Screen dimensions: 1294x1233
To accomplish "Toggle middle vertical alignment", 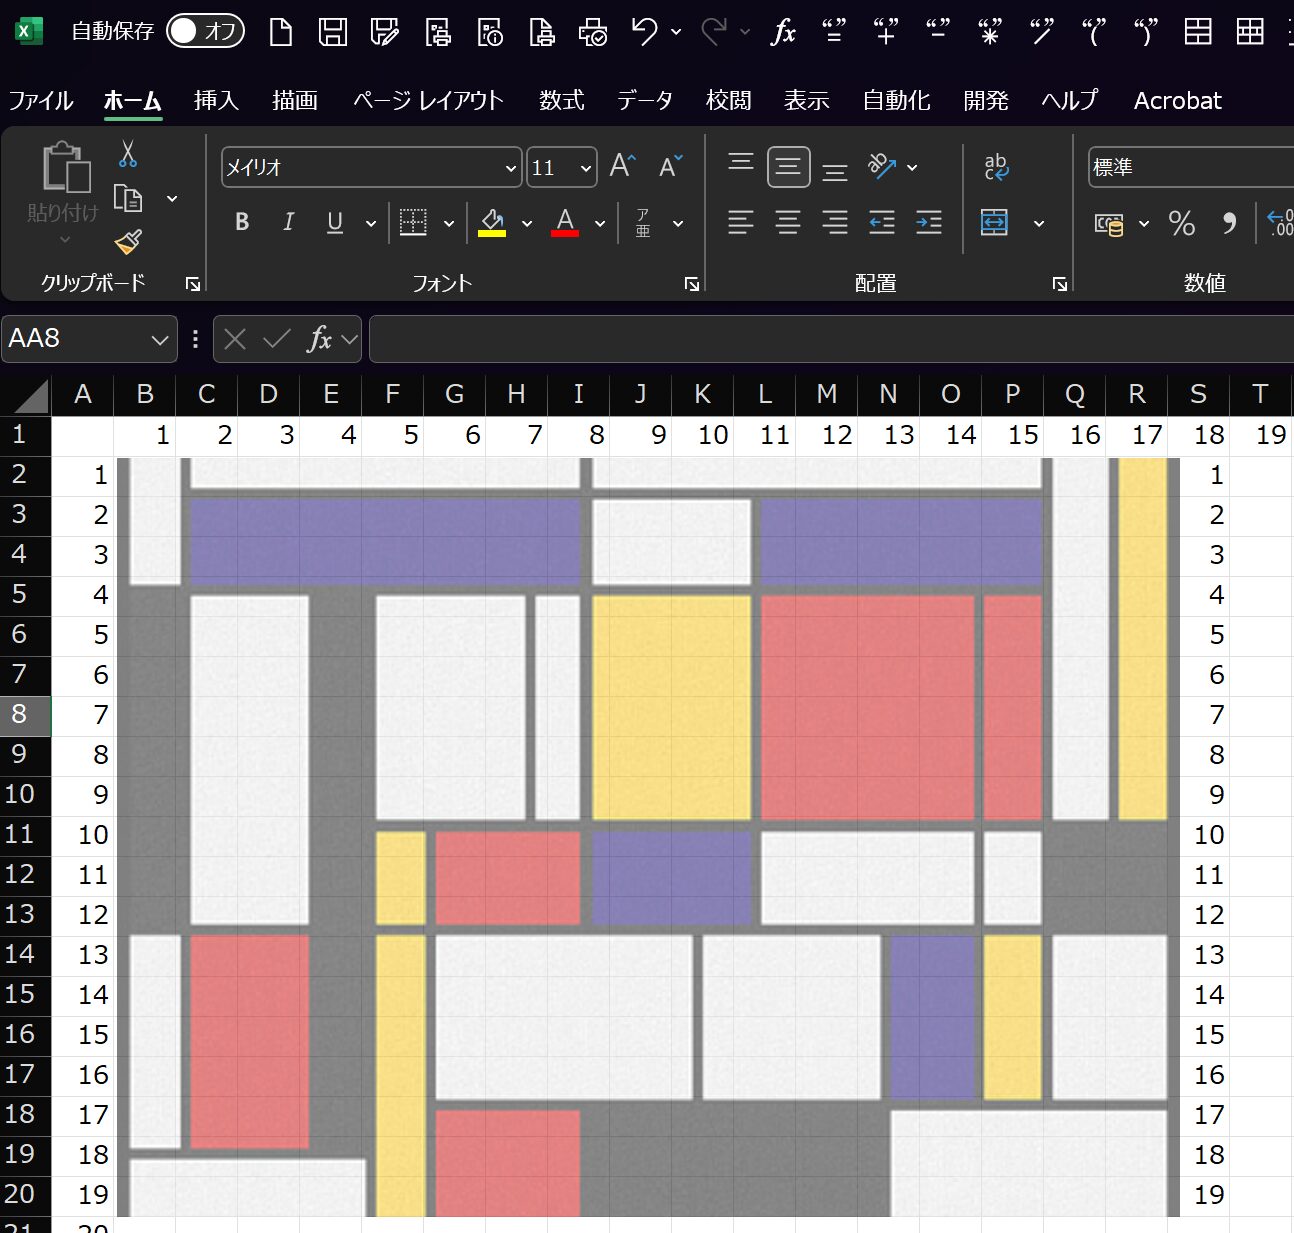I will coord(788,166).
